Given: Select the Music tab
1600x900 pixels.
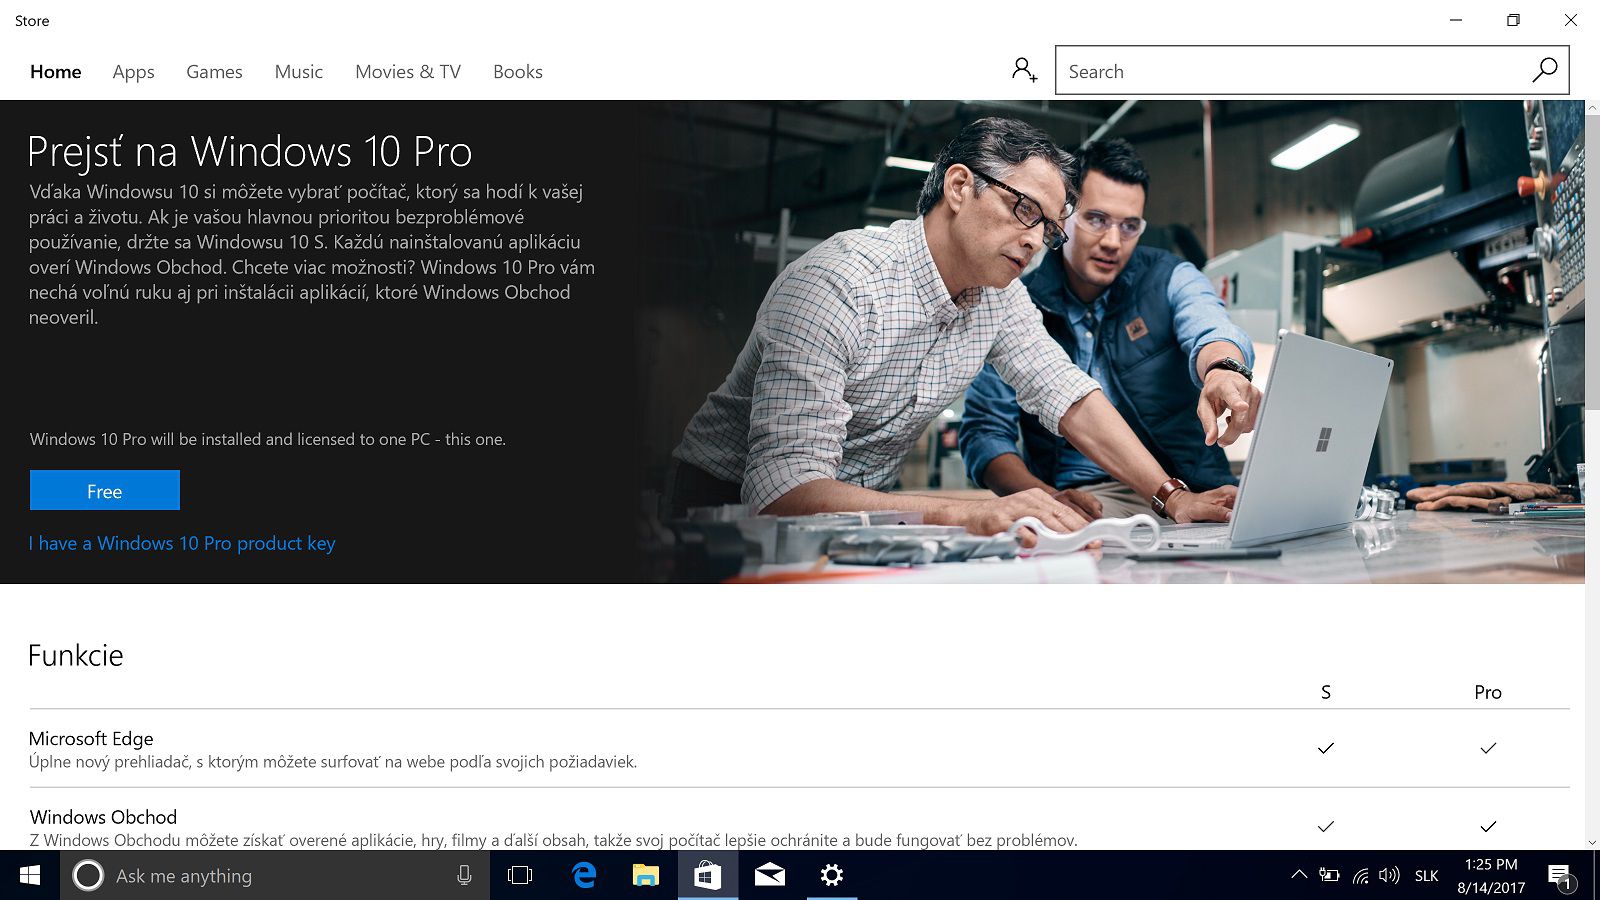Looking at the screenshot, I should pyautogui.click(x=299, y=72).
